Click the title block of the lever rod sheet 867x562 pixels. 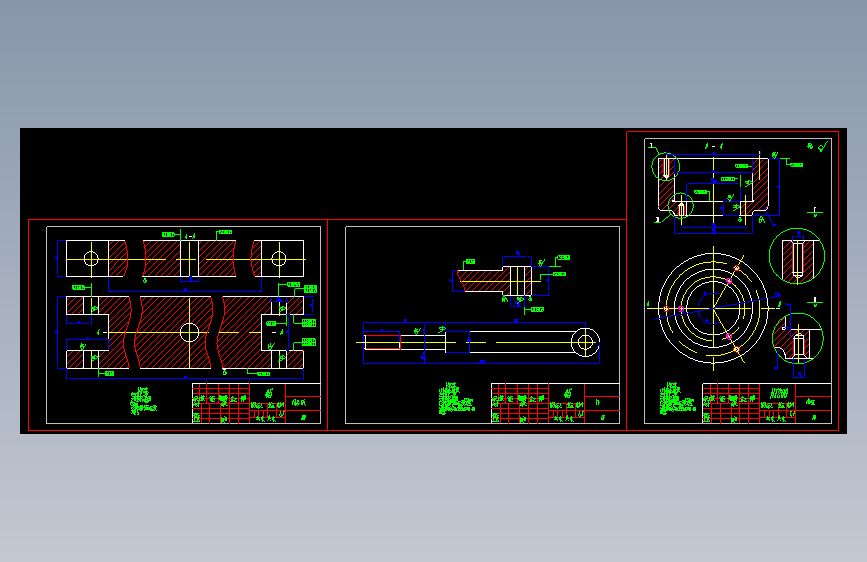click(x=555, y=403)
